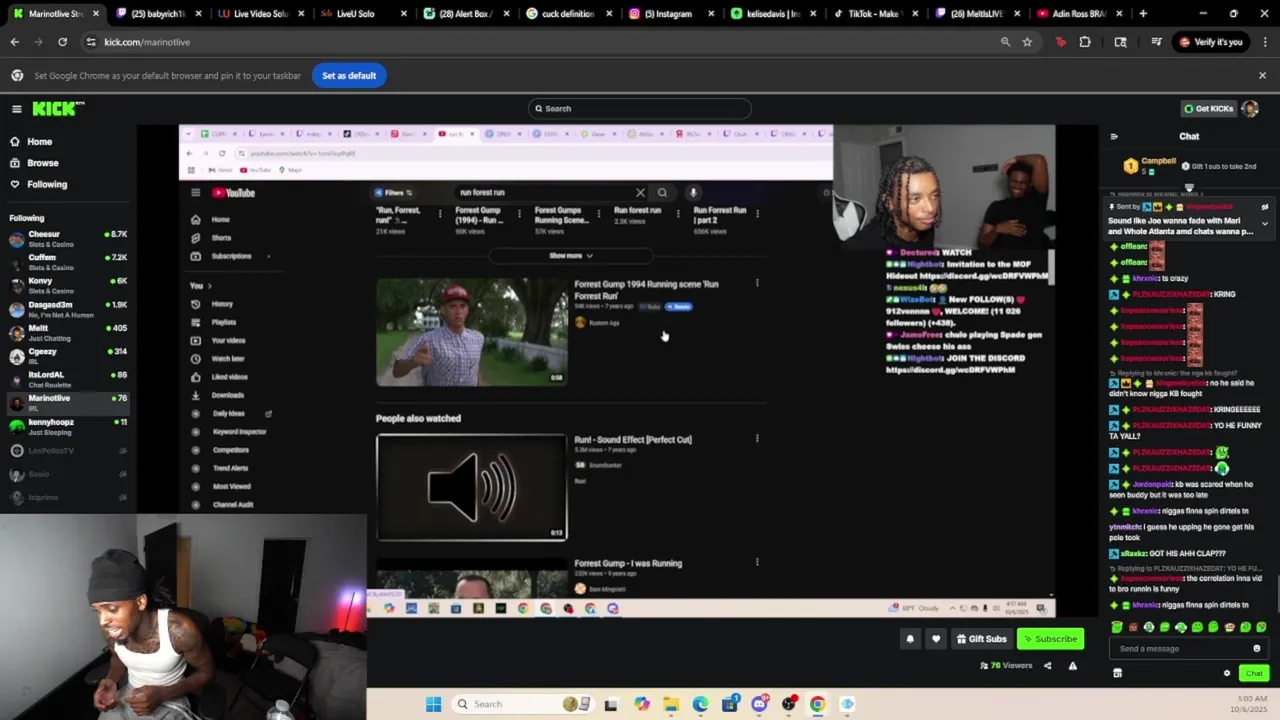The width and height of the screenshot is (1280, 720).
Task: Select Cgeezy channel in Following
Action: click(x=68, y=355)
